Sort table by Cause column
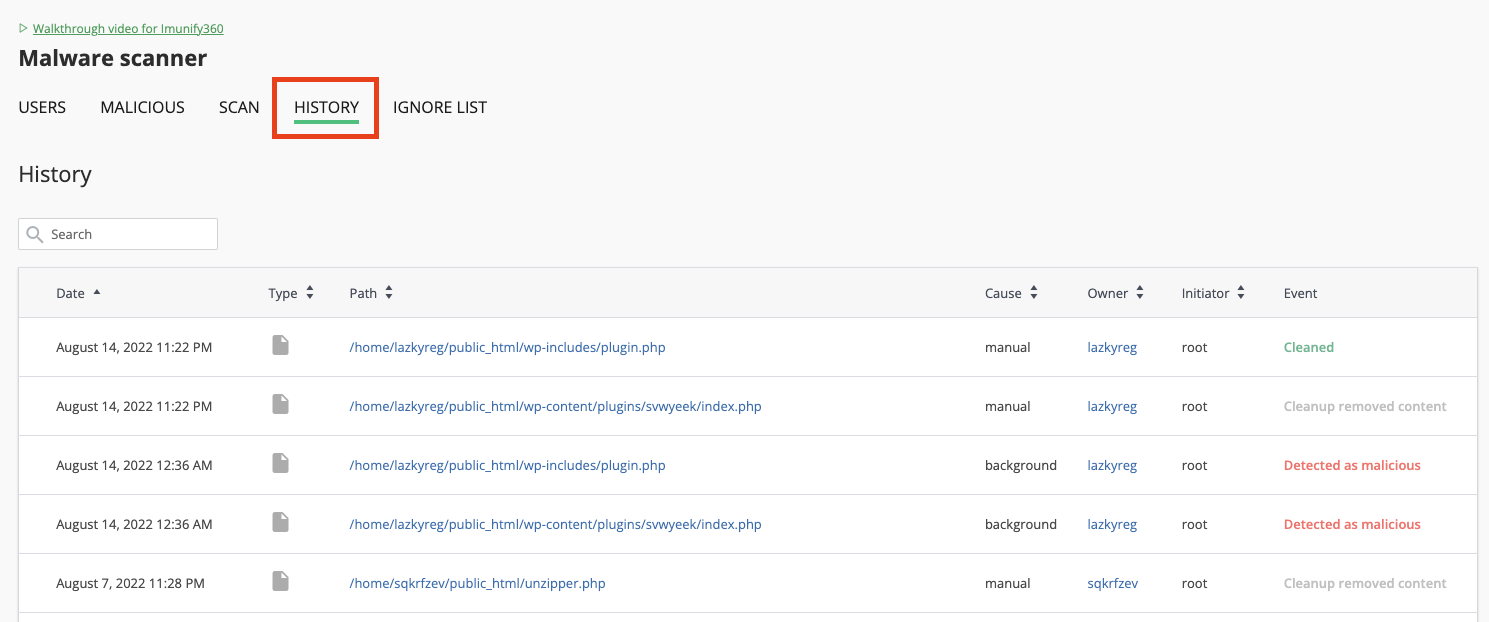 click(x=1012, y=293)
